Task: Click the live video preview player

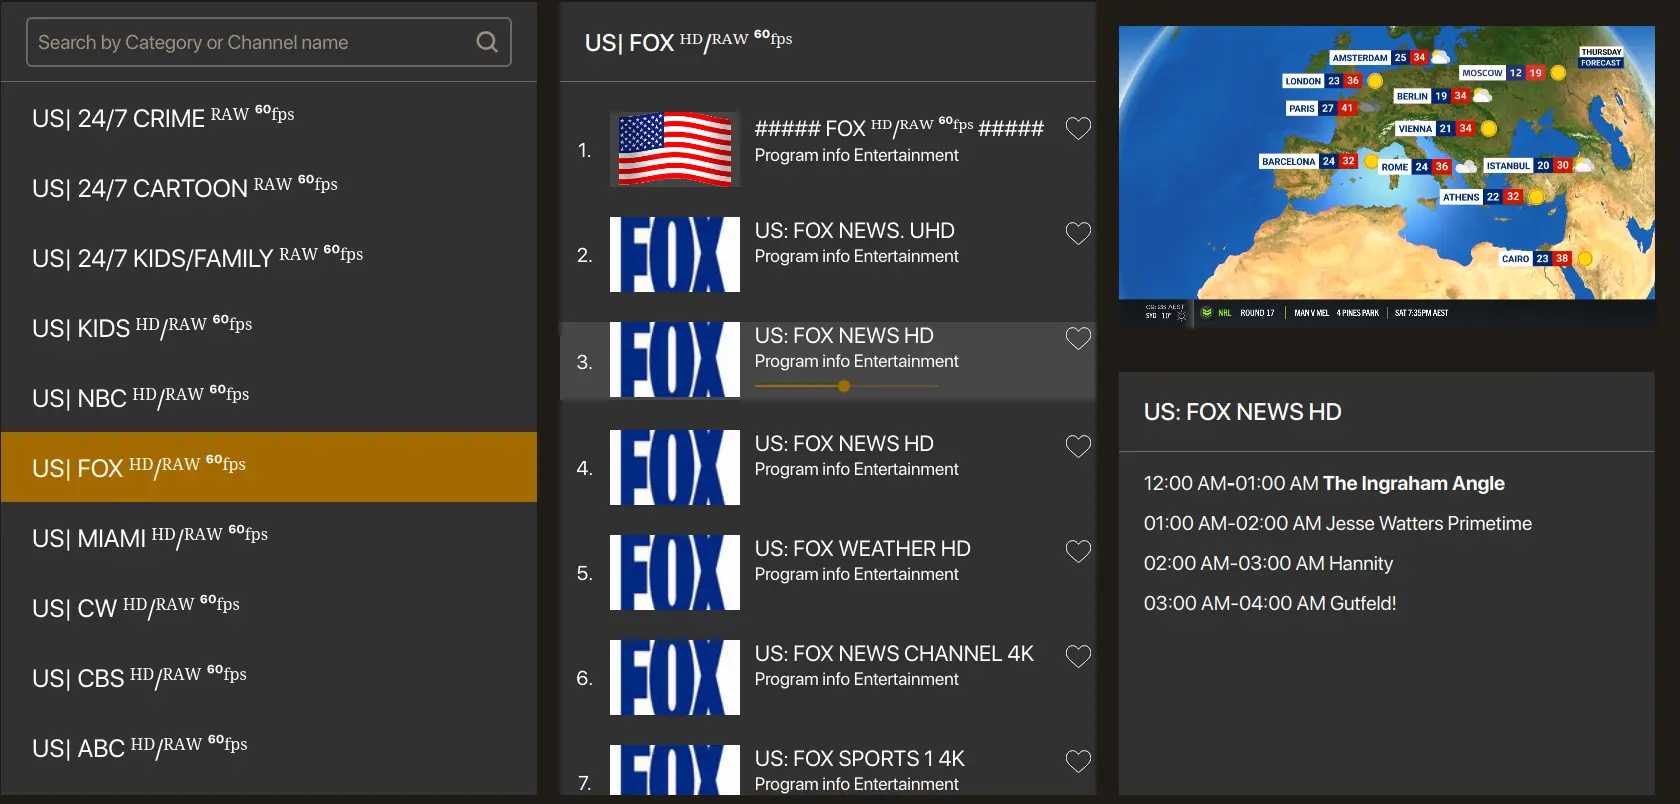Action: coord(1386,176)
